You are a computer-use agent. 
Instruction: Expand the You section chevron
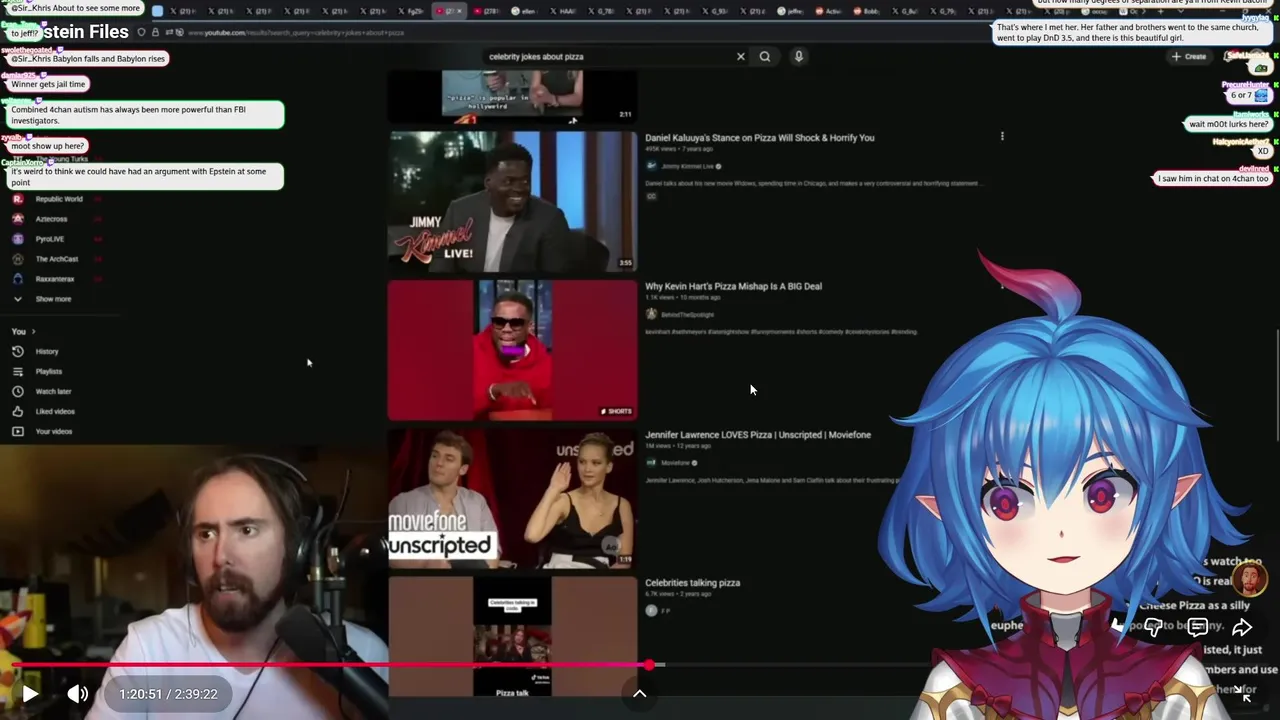(33, 331)
